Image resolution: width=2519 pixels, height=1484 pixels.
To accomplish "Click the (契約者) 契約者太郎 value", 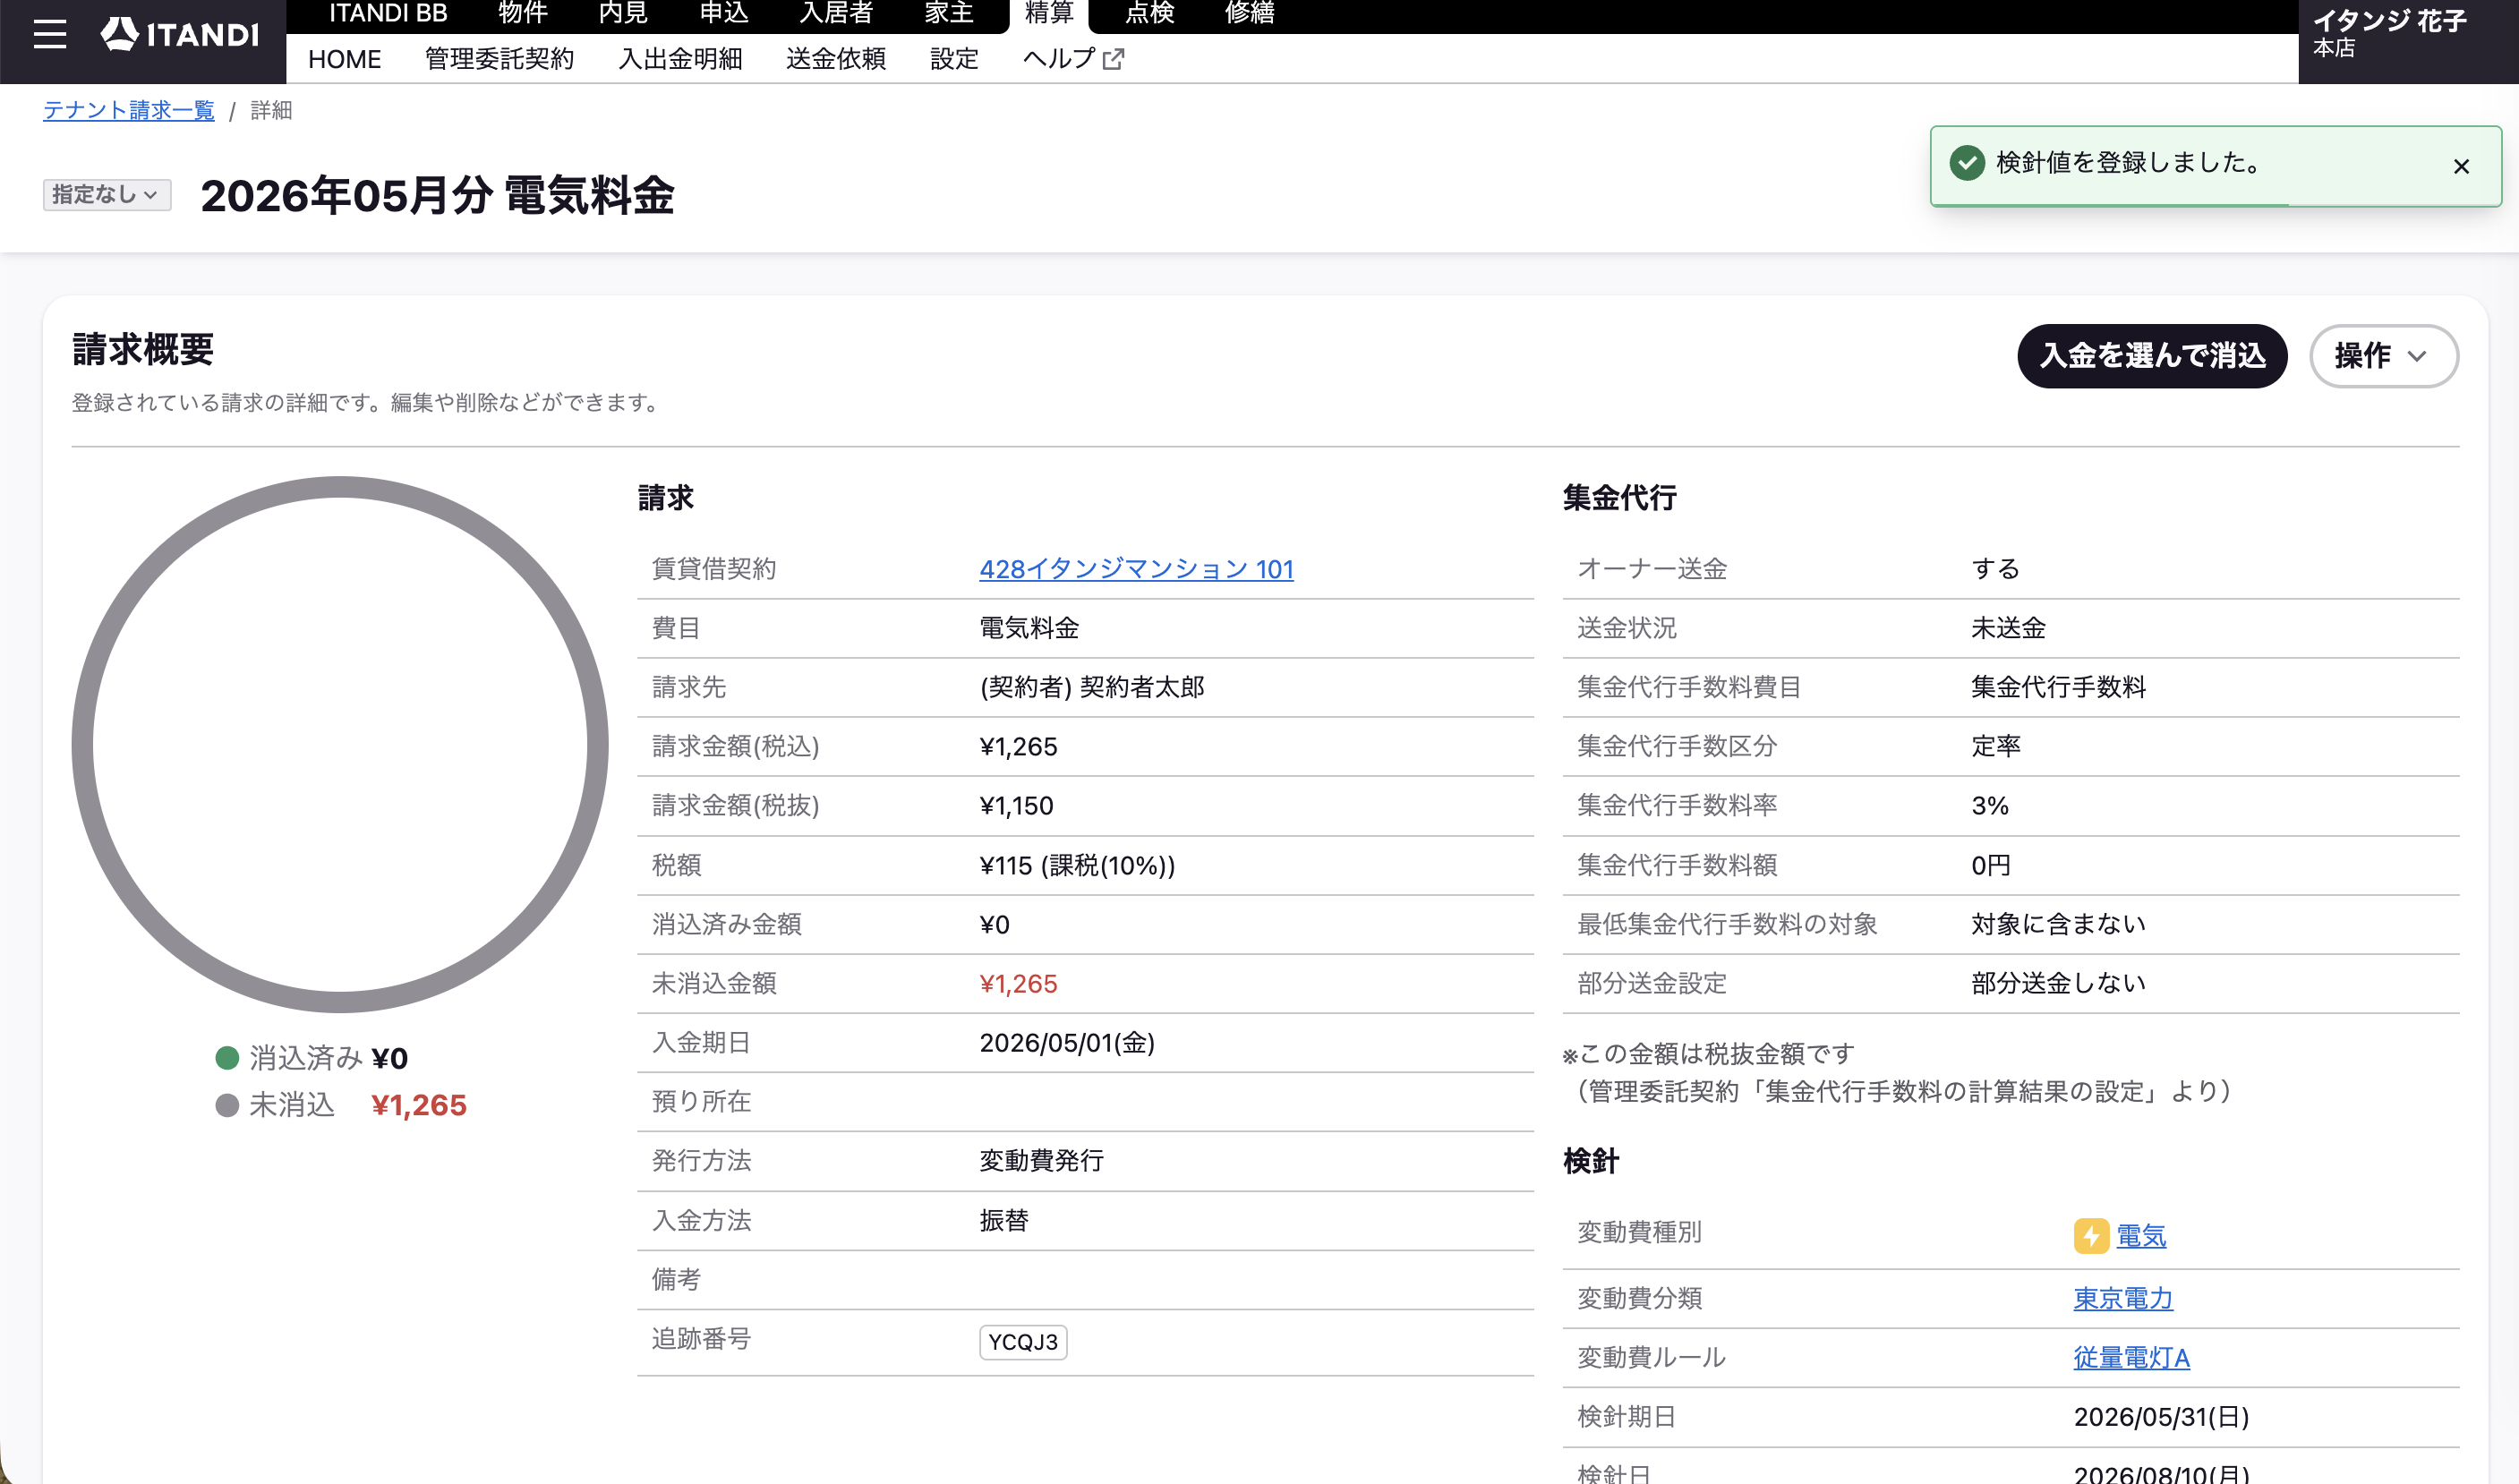I will [1092, 687].
